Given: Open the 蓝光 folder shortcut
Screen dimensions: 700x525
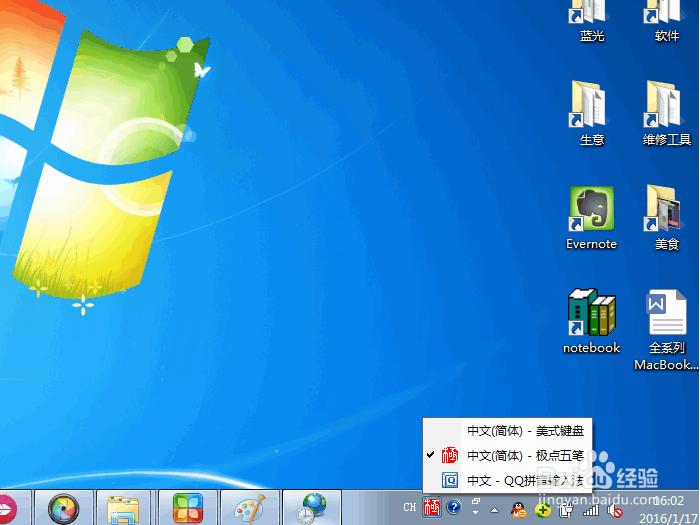Looking at the screenshot, I should (591, 20).
